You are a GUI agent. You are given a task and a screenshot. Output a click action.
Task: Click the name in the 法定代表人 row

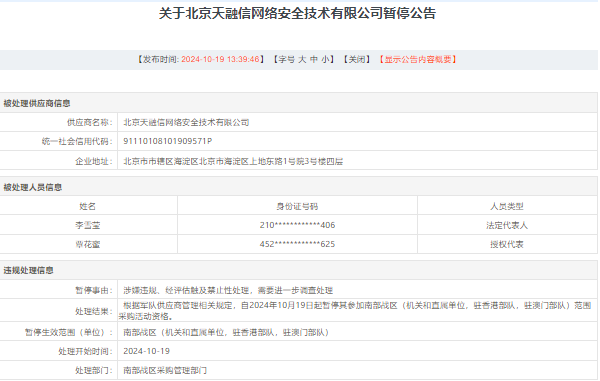coord(88,225)
